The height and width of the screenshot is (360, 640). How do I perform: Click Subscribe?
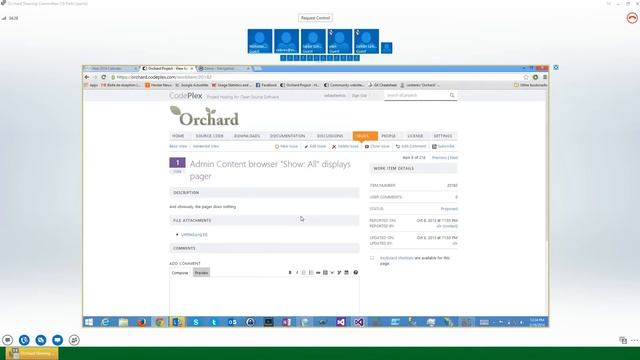click(x=443, y=146)
